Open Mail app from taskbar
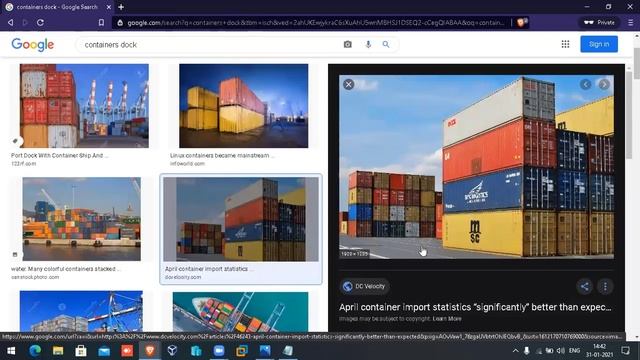Viewport: 640px width, 360px height. (104, 351)
